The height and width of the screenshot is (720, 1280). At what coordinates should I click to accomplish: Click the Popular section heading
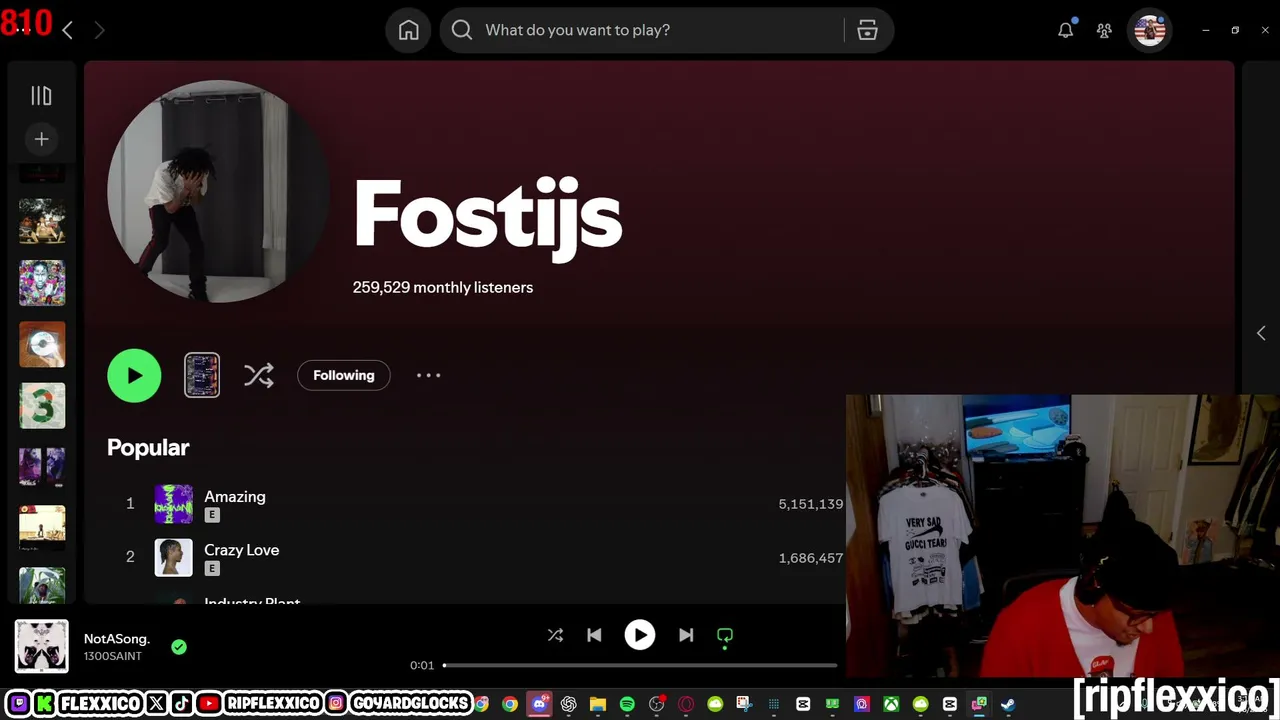click(x=148, y=447)
